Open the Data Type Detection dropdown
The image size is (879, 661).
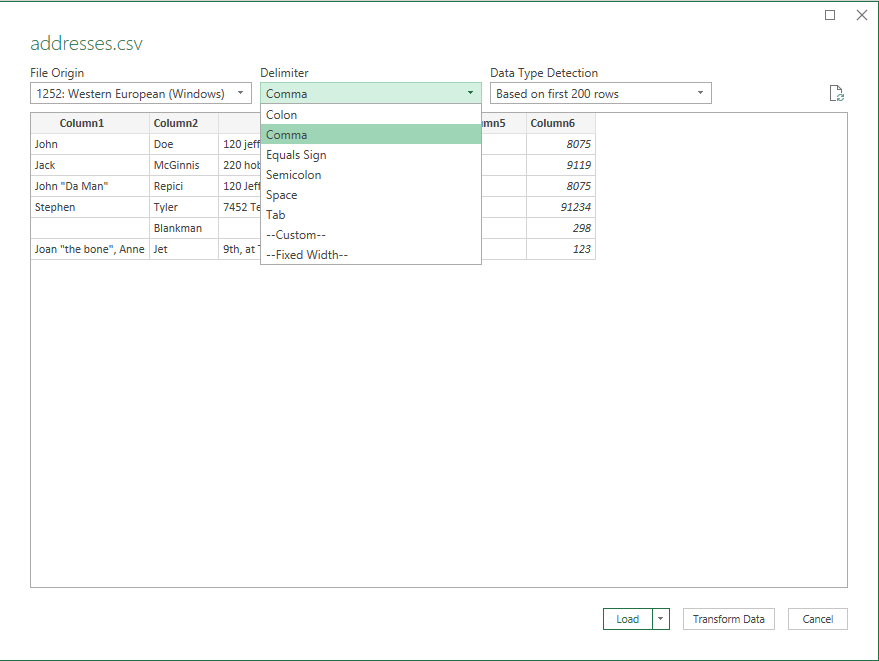600,93
